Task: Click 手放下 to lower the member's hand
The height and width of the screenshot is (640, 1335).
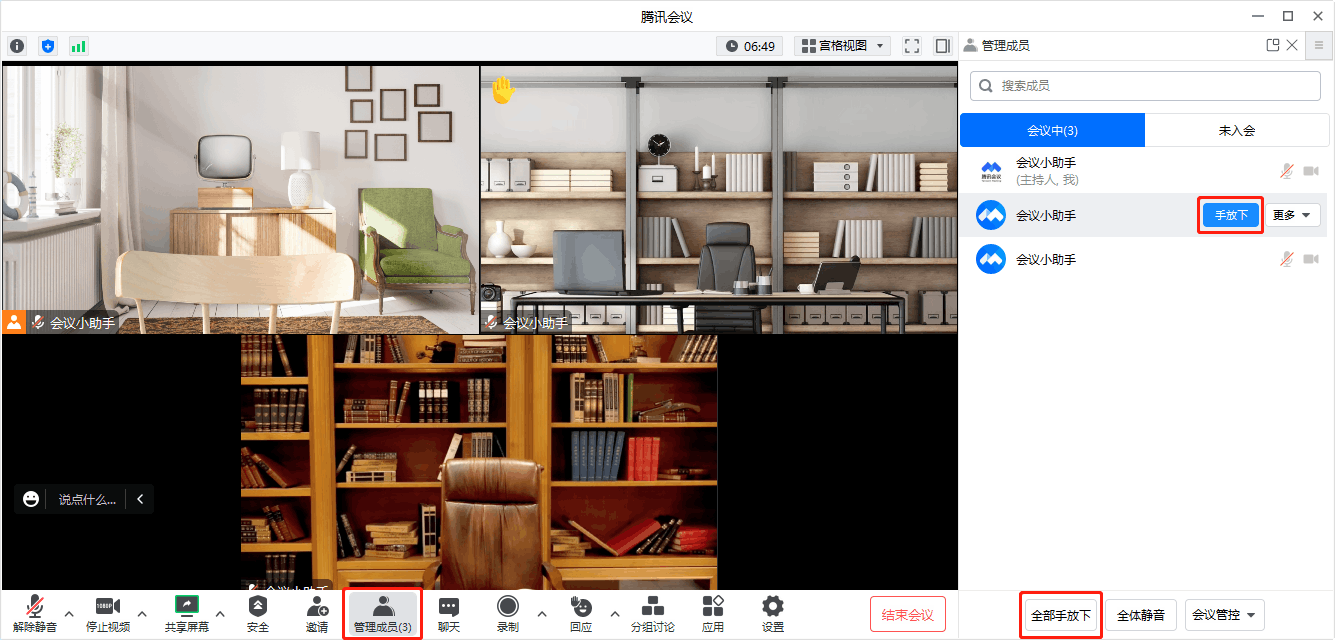Action: tap(1231, 215)
